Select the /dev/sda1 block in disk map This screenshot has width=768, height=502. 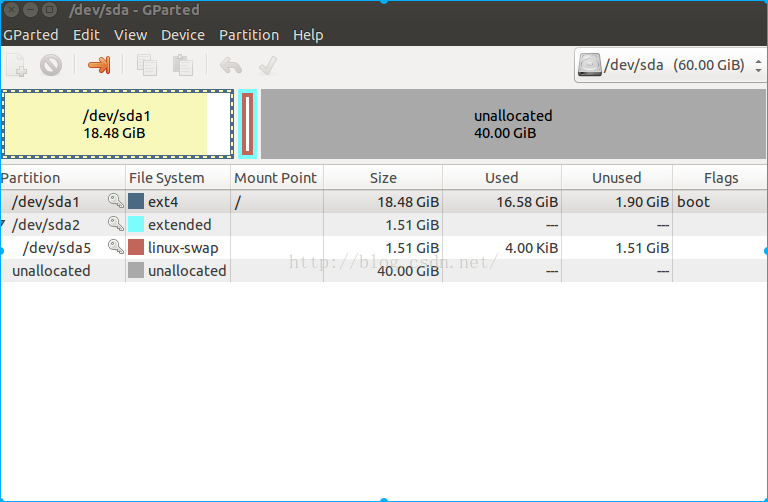pos(118,124)
